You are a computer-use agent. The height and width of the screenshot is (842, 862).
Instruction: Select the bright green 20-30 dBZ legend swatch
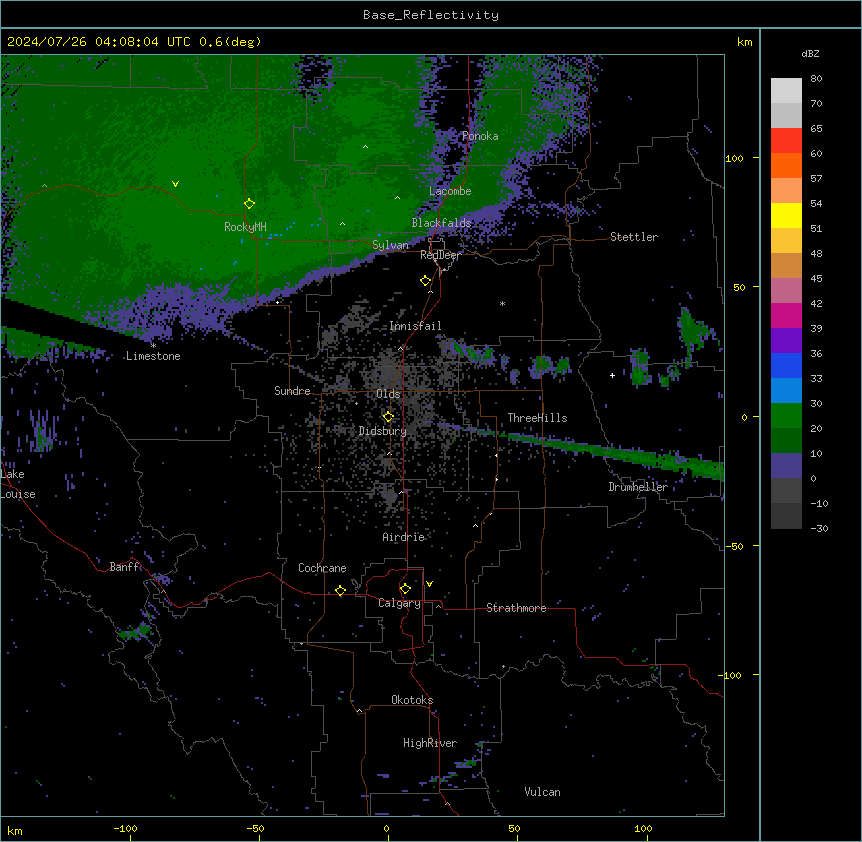coord(786,416)
